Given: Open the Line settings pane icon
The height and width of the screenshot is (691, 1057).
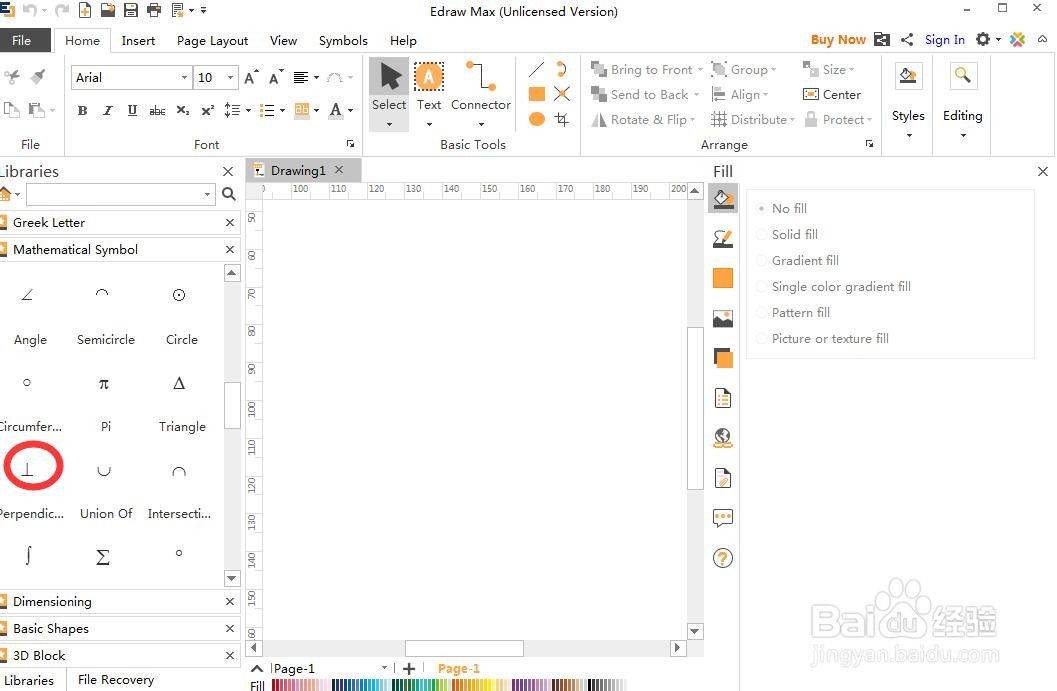Looking at the screenshot, I should click(723, 239).
